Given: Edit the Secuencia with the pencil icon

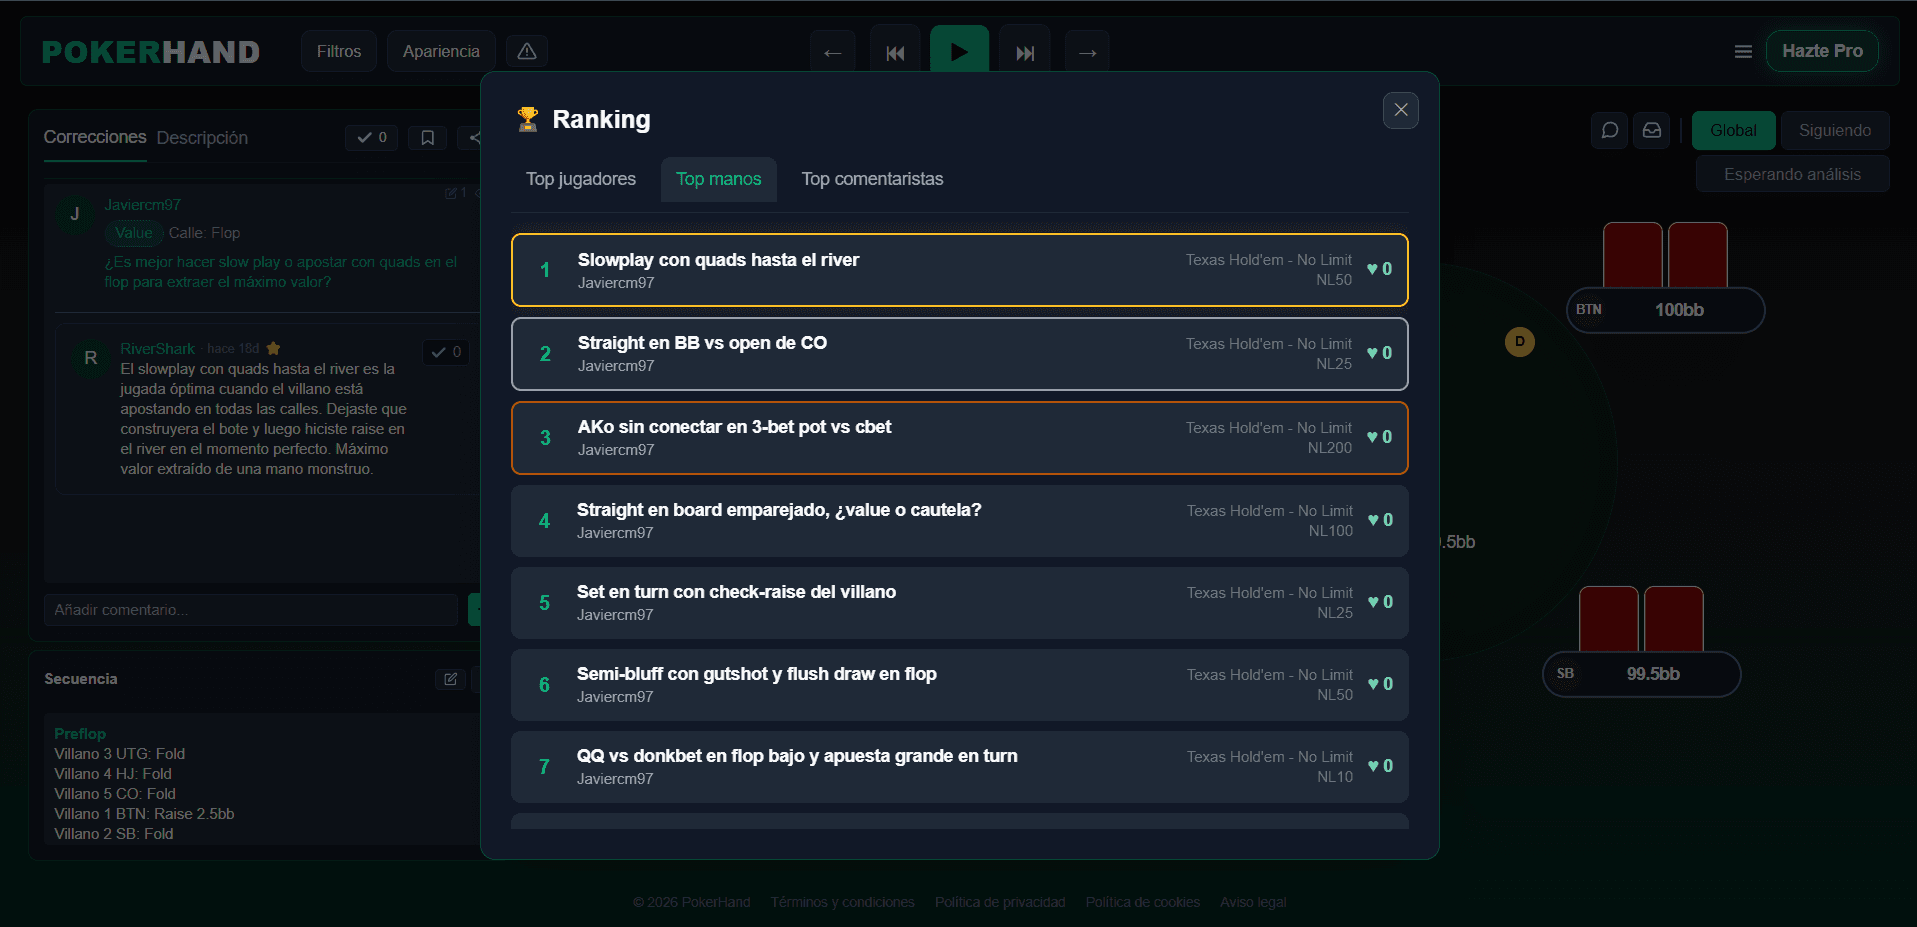Looking at the screenshot, I should [451, 679].
